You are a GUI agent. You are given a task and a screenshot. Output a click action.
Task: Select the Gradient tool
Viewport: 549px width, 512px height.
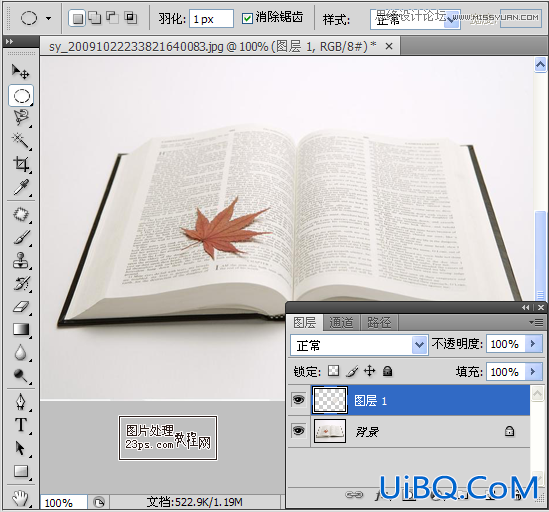(21, 330)
